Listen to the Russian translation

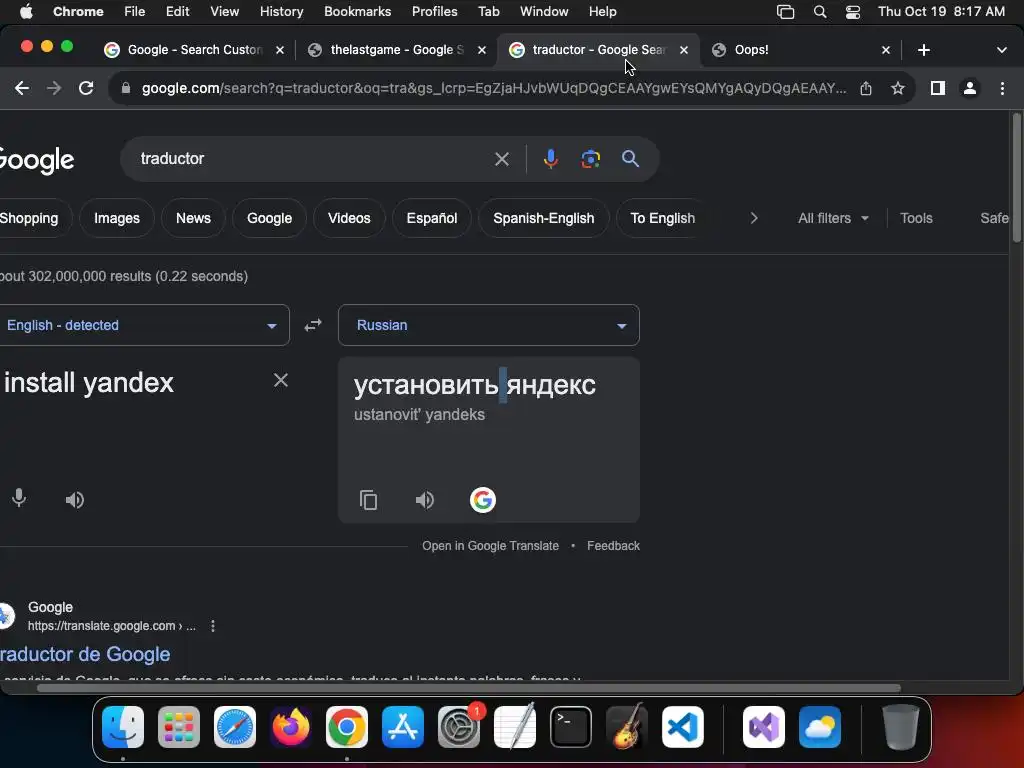pyautogui.click(x=424, y=500)
